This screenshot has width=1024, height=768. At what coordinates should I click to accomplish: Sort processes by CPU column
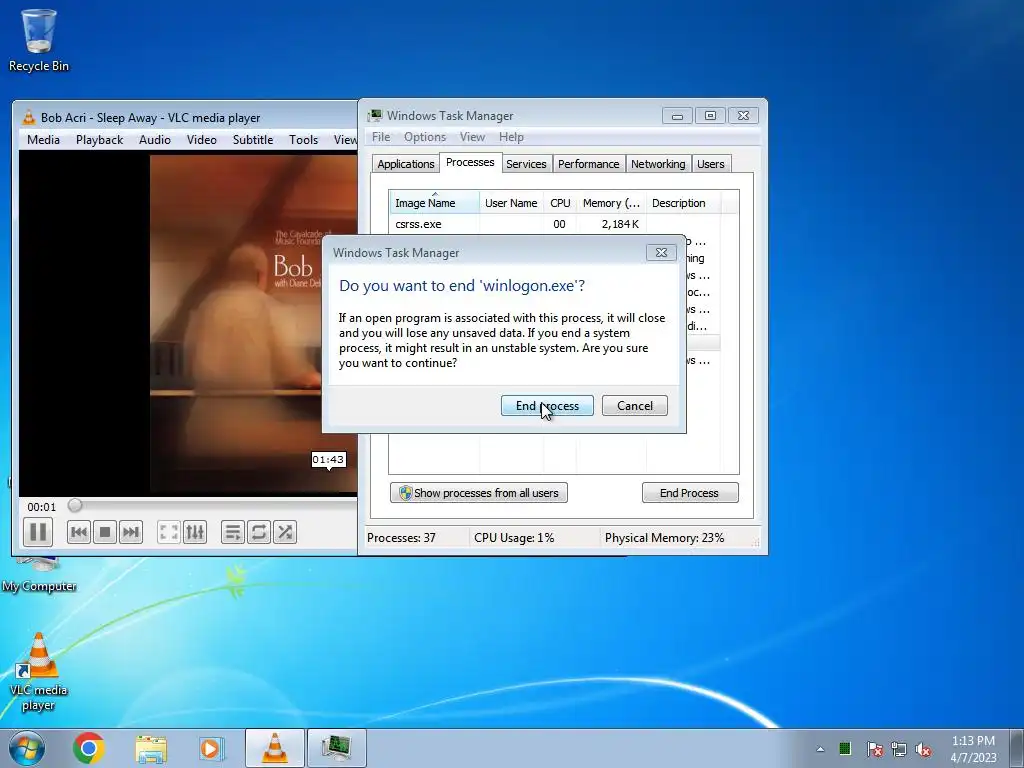[560, 203]
